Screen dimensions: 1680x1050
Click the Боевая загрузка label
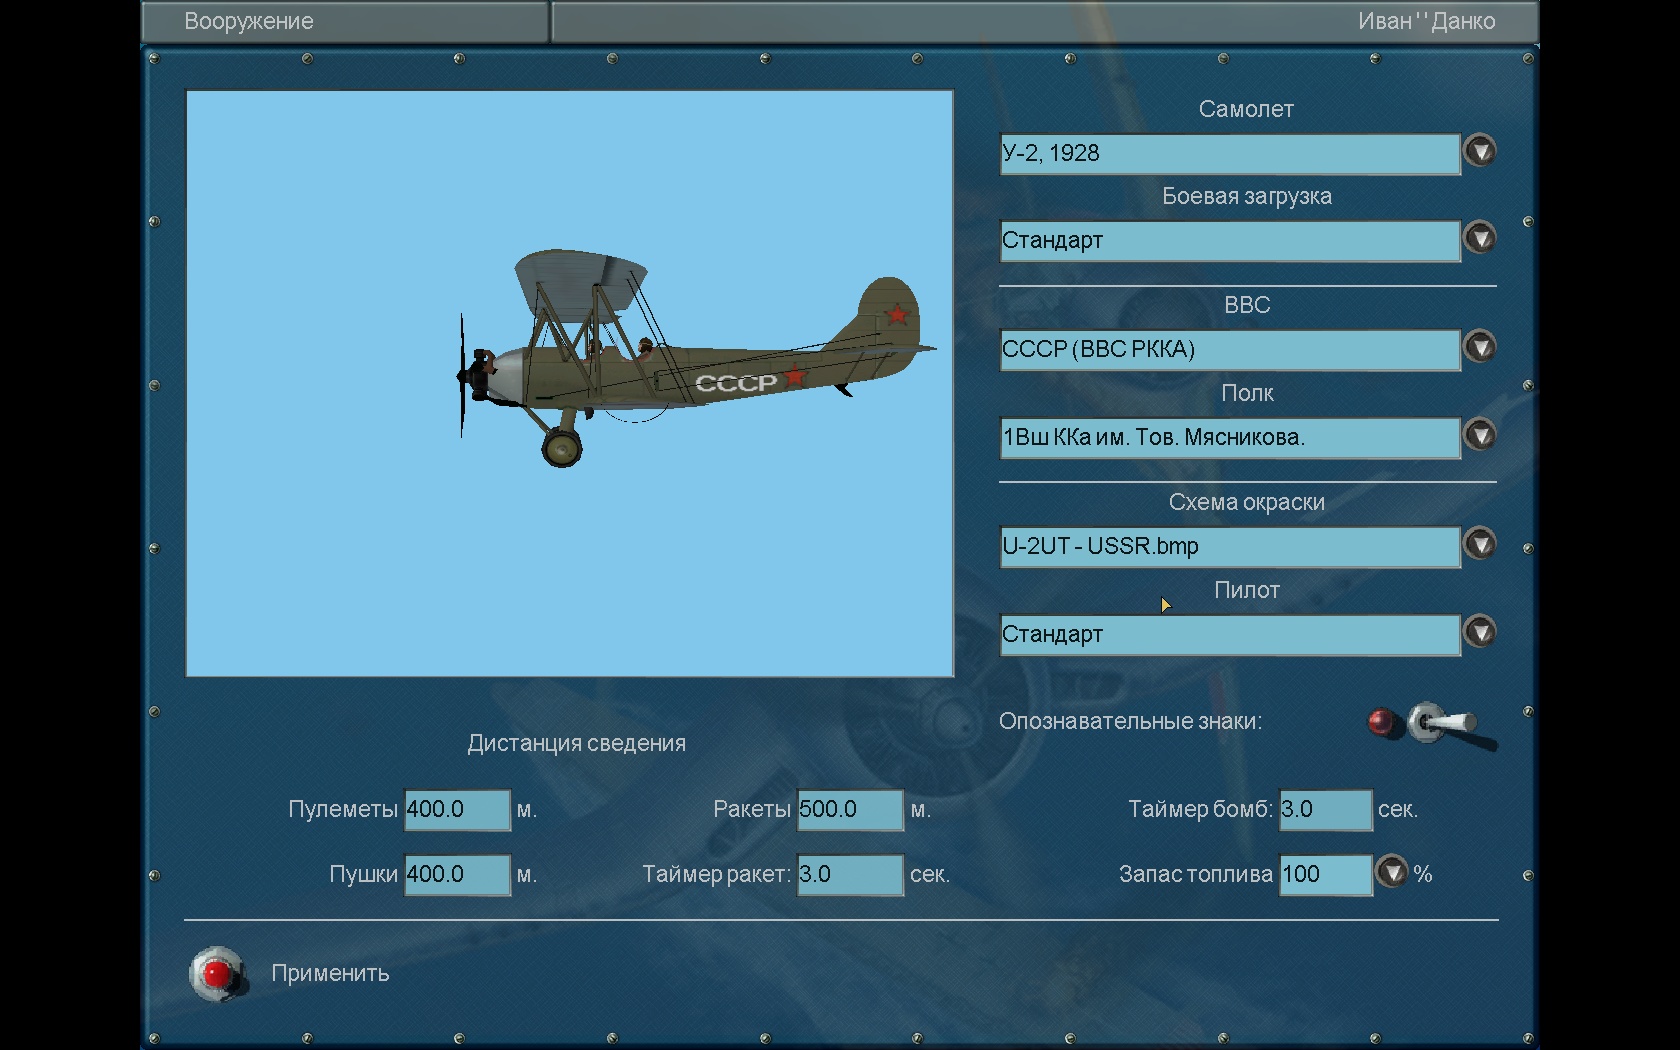point(1247,196)
